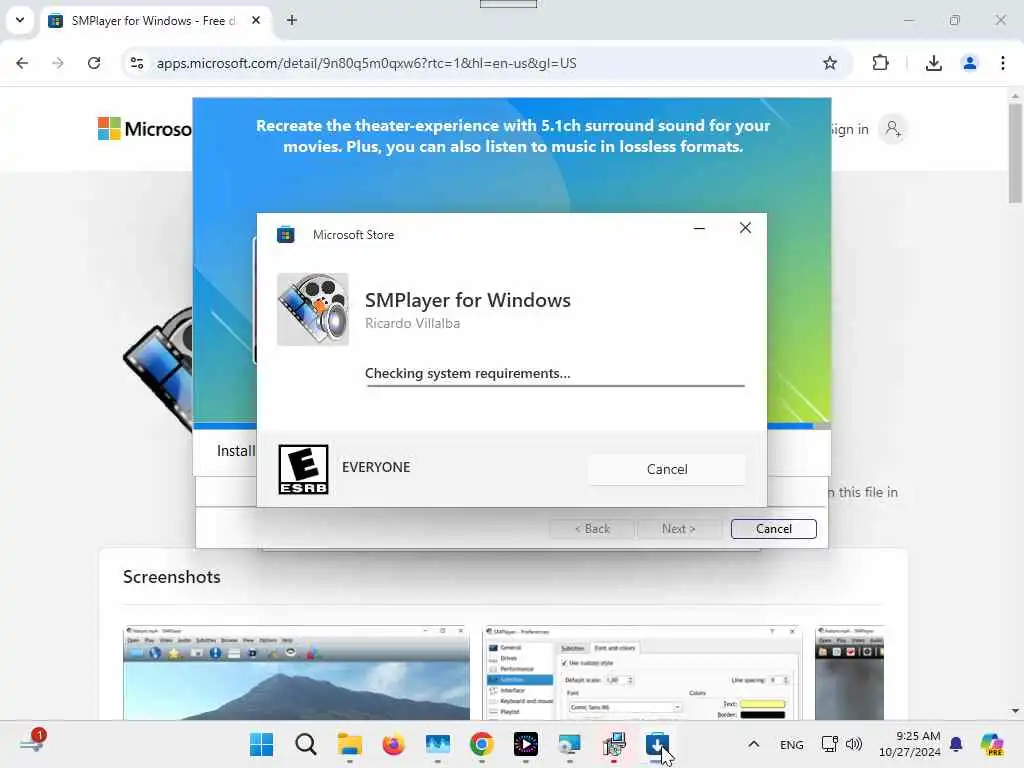Click the Microsoft logo on webpage
This screenshot has height=768, width=1024.
144,129
